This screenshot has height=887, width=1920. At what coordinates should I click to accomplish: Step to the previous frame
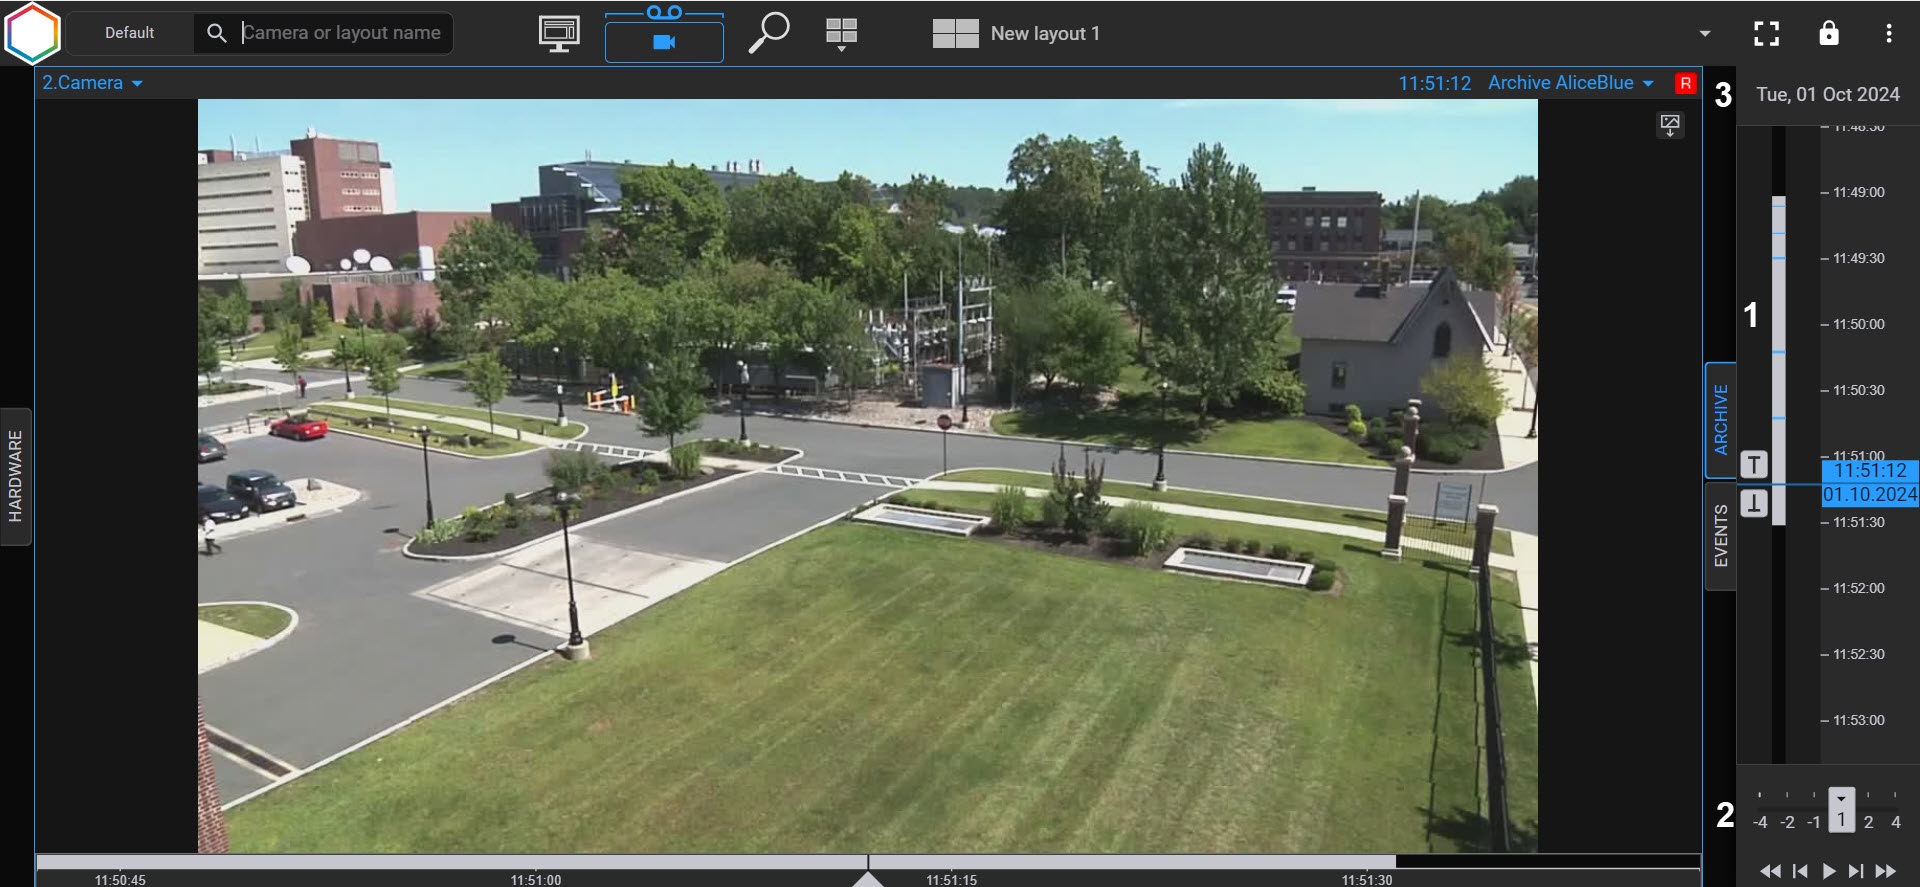click(x=1800, y=871)
